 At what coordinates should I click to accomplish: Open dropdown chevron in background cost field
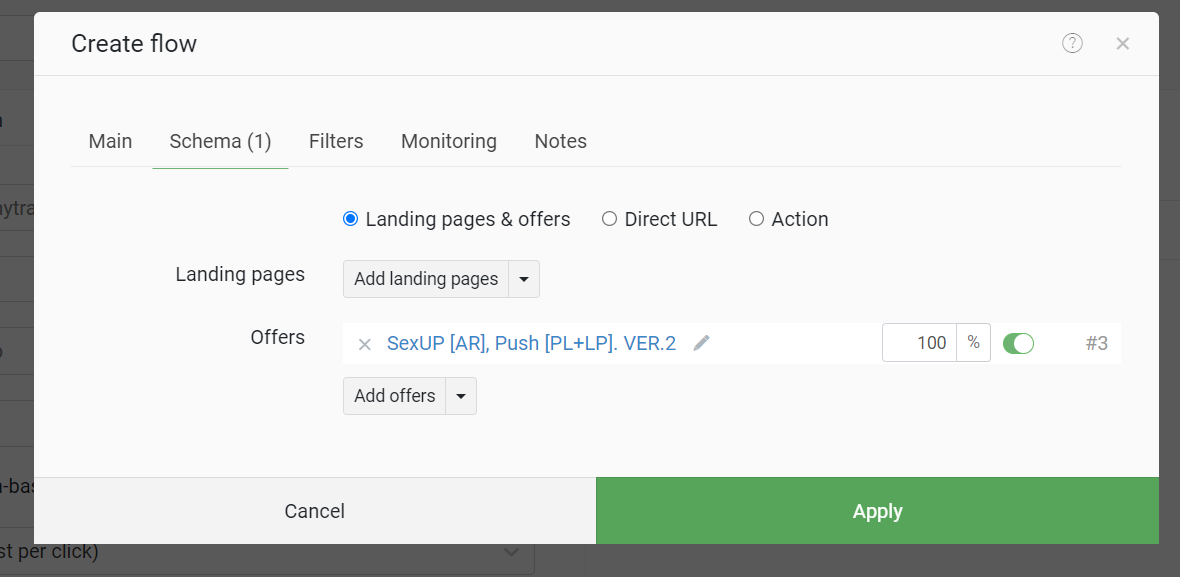coord(511,552)
